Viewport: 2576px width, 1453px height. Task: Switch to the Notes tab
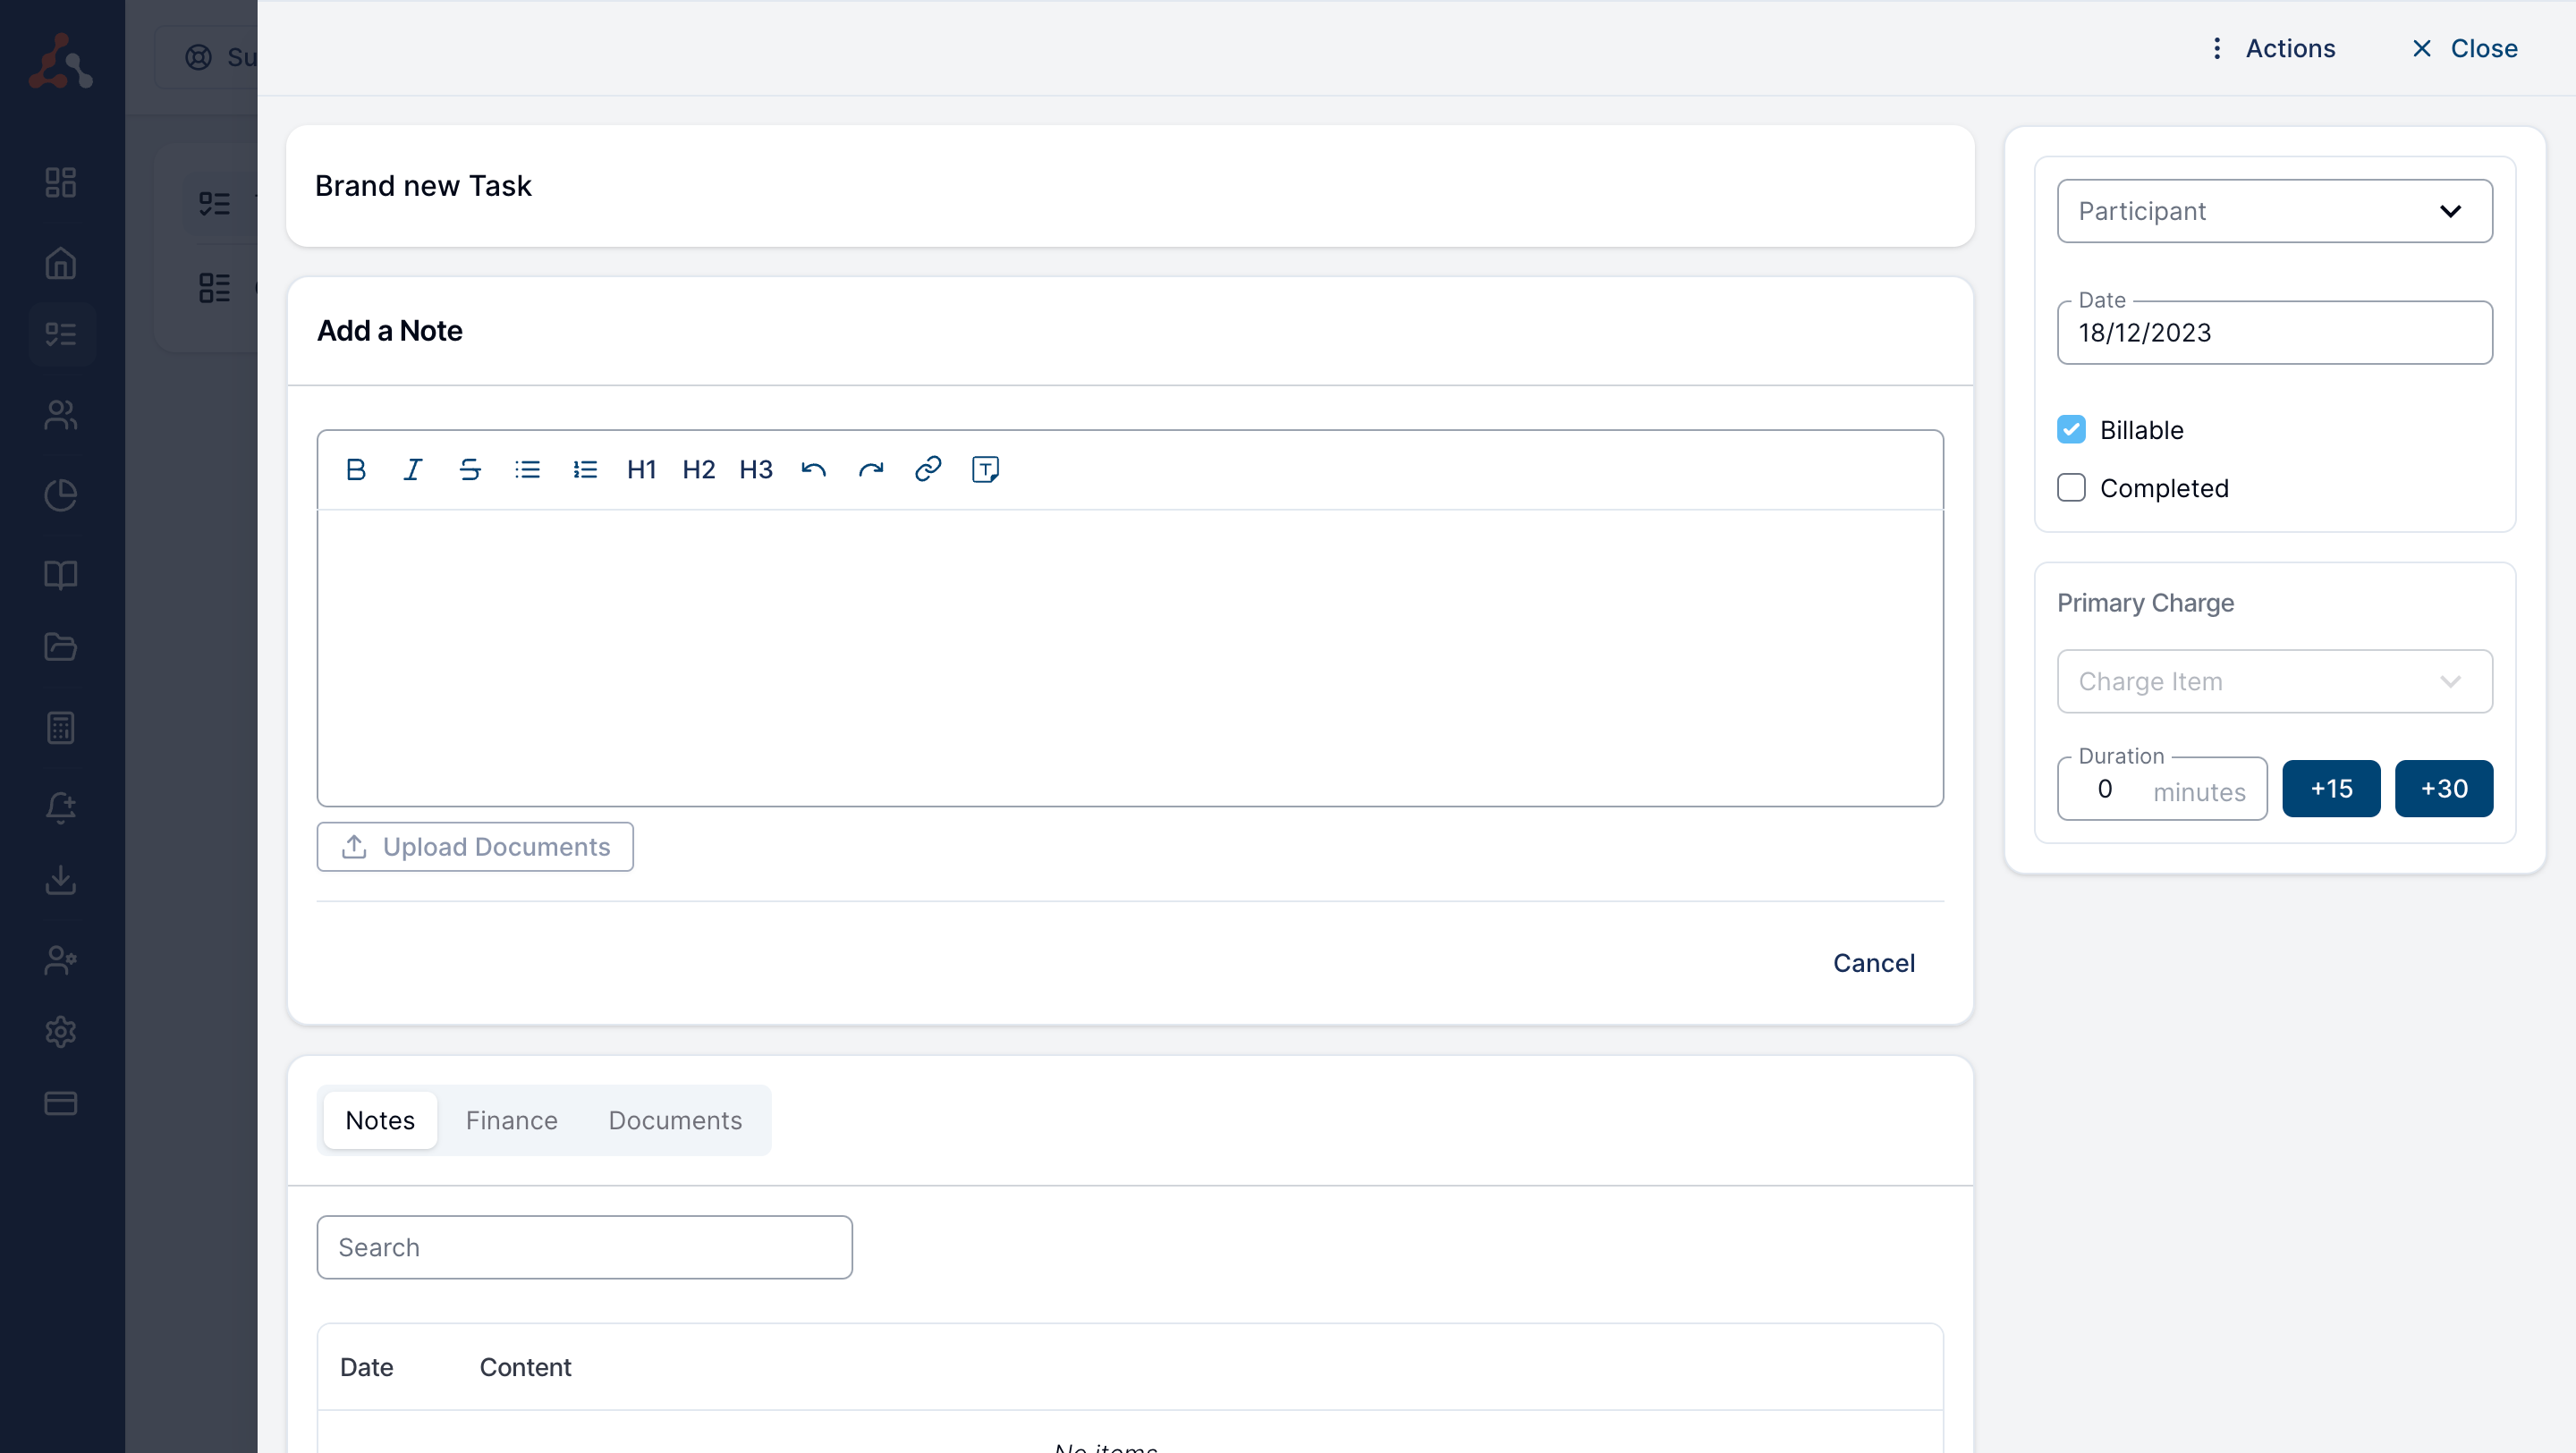tap(380, 1120)
